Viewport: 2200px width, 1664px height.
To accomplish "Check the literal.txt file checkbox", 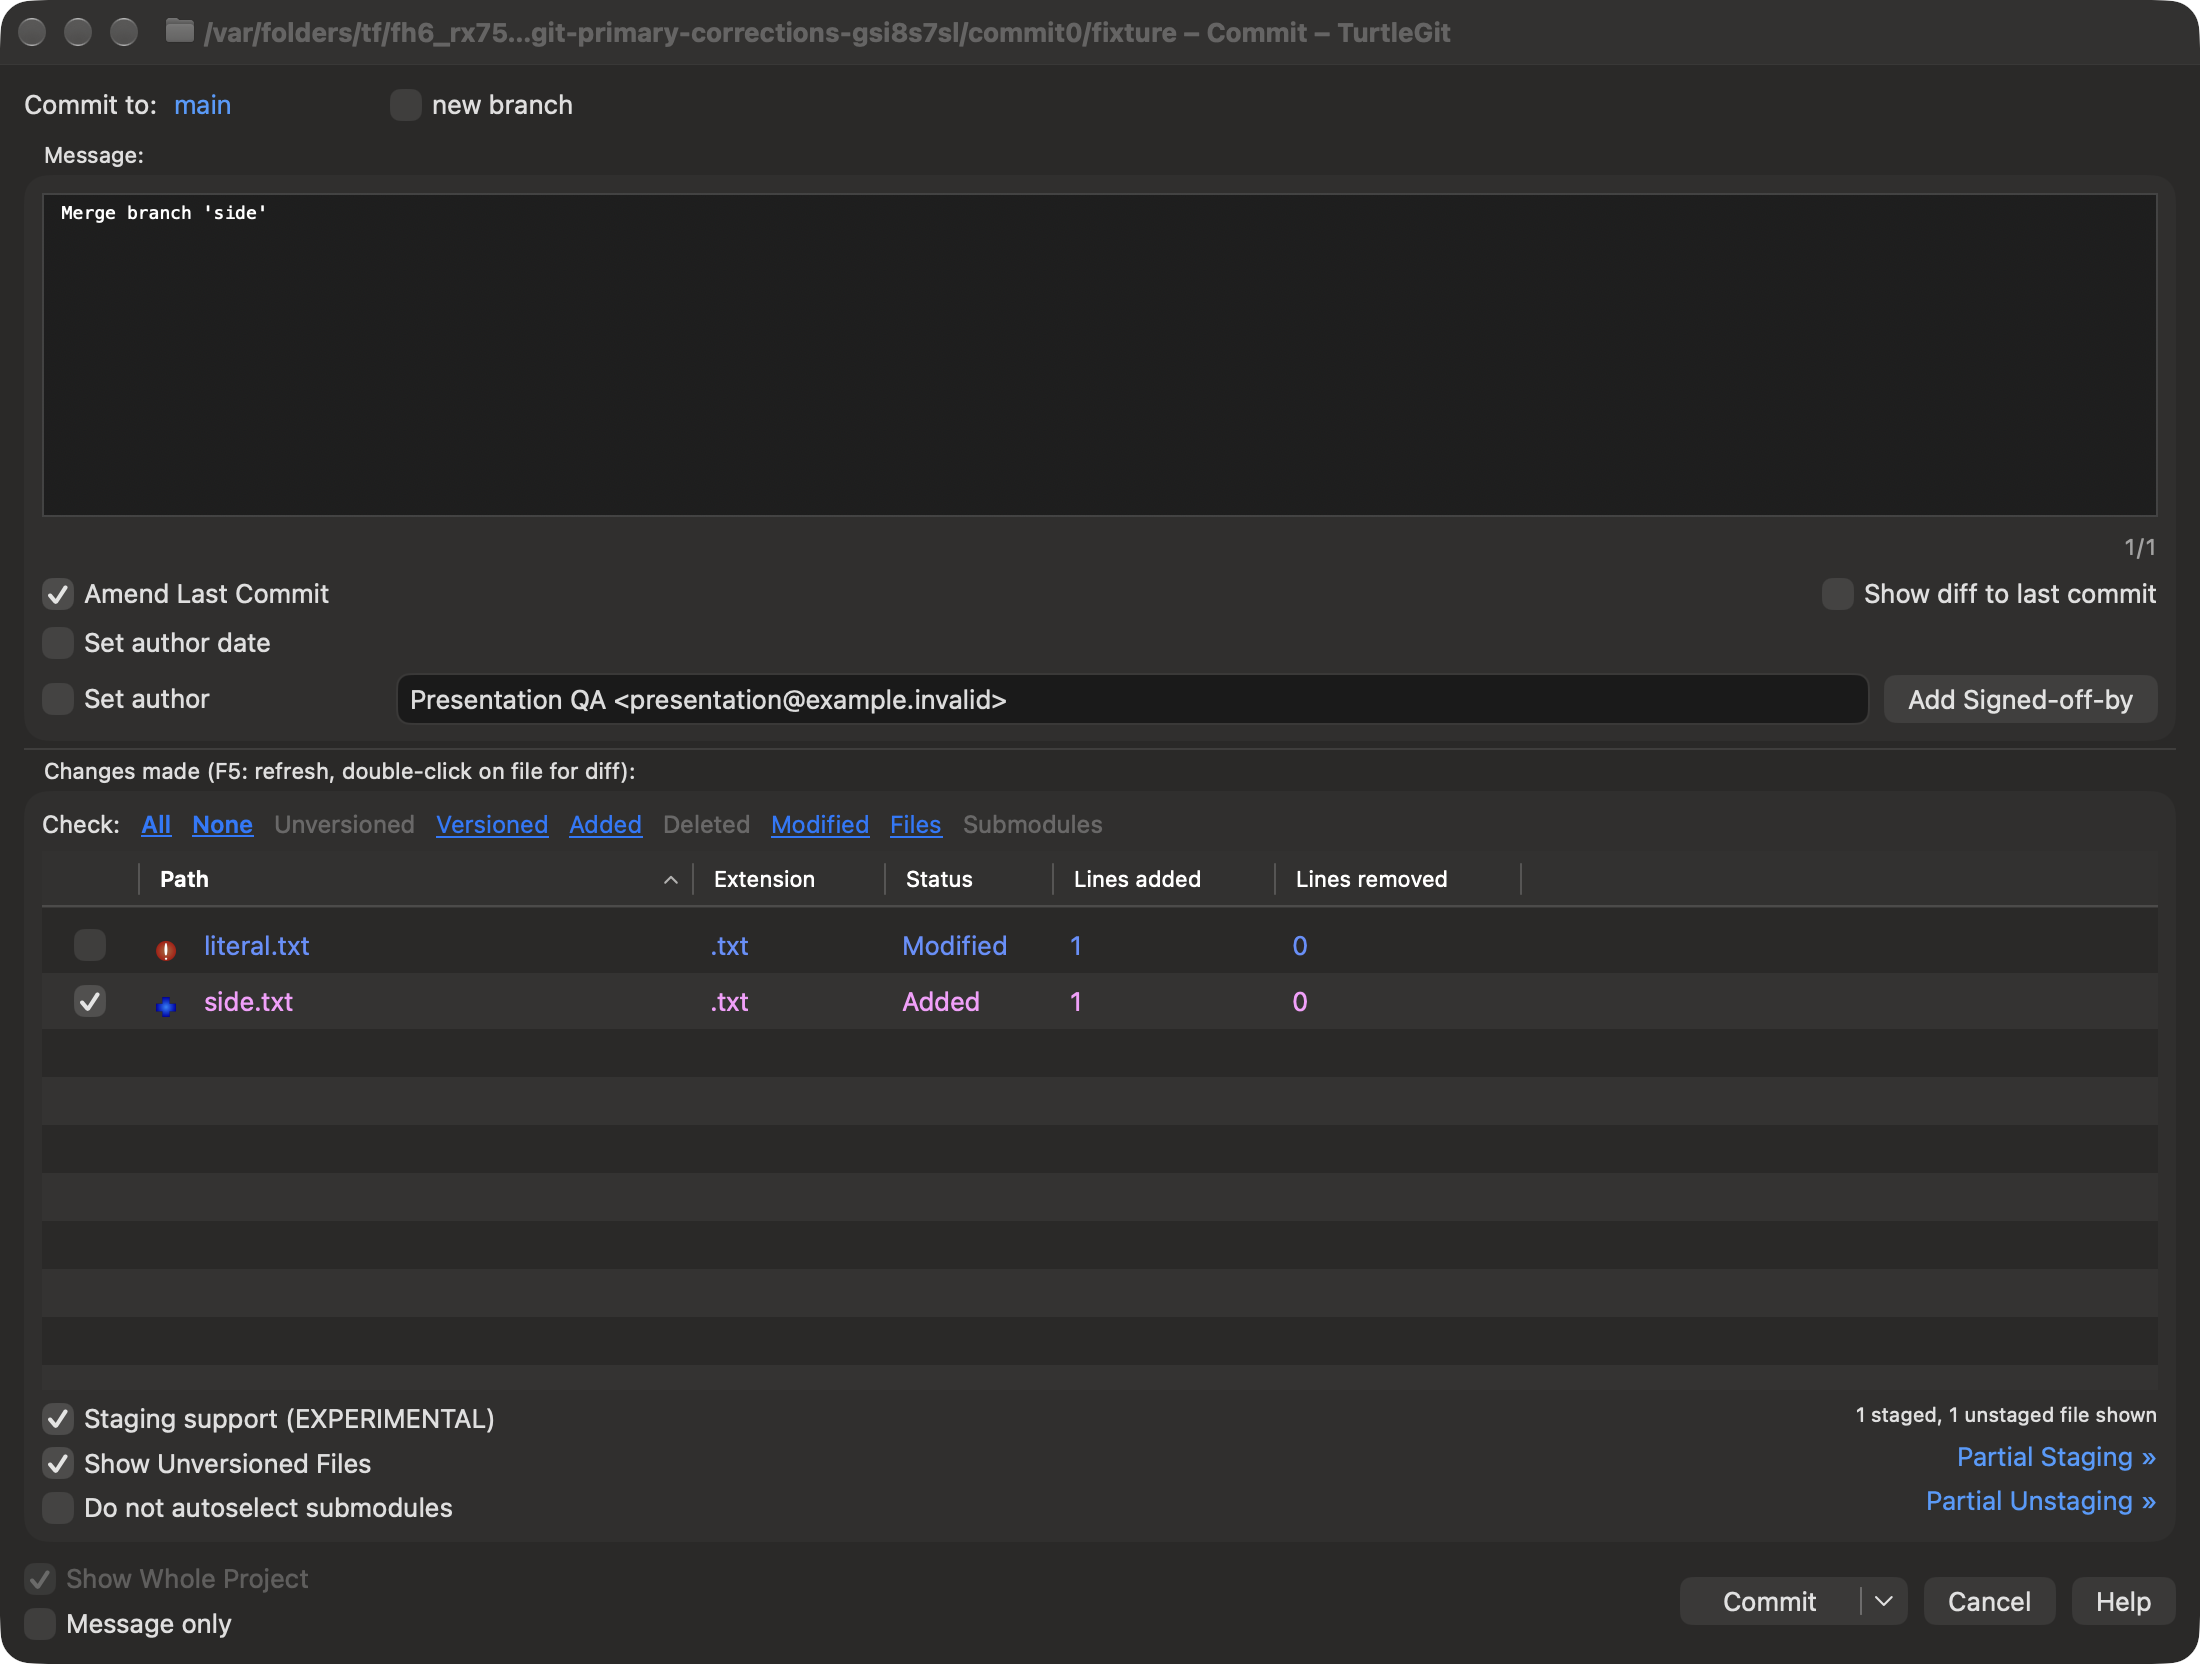I will click(90, 945).
